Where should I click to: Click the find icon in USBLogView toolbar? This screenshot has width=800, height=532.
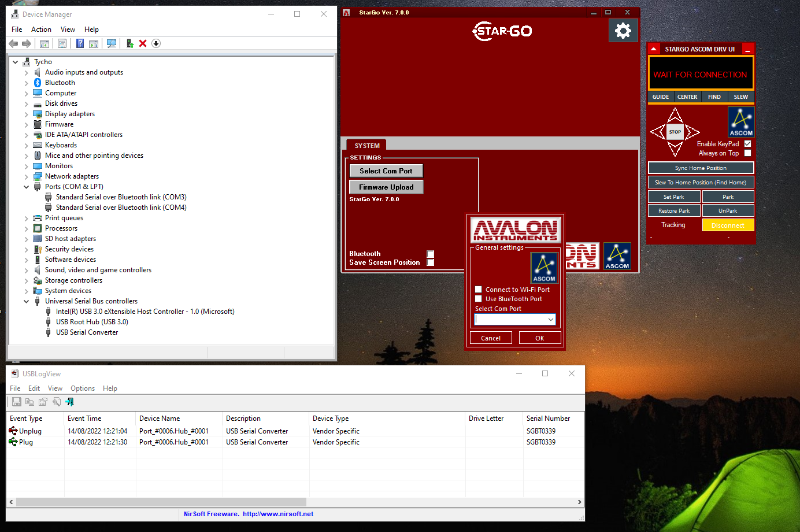pyautogui.click(x=57, y=402)
